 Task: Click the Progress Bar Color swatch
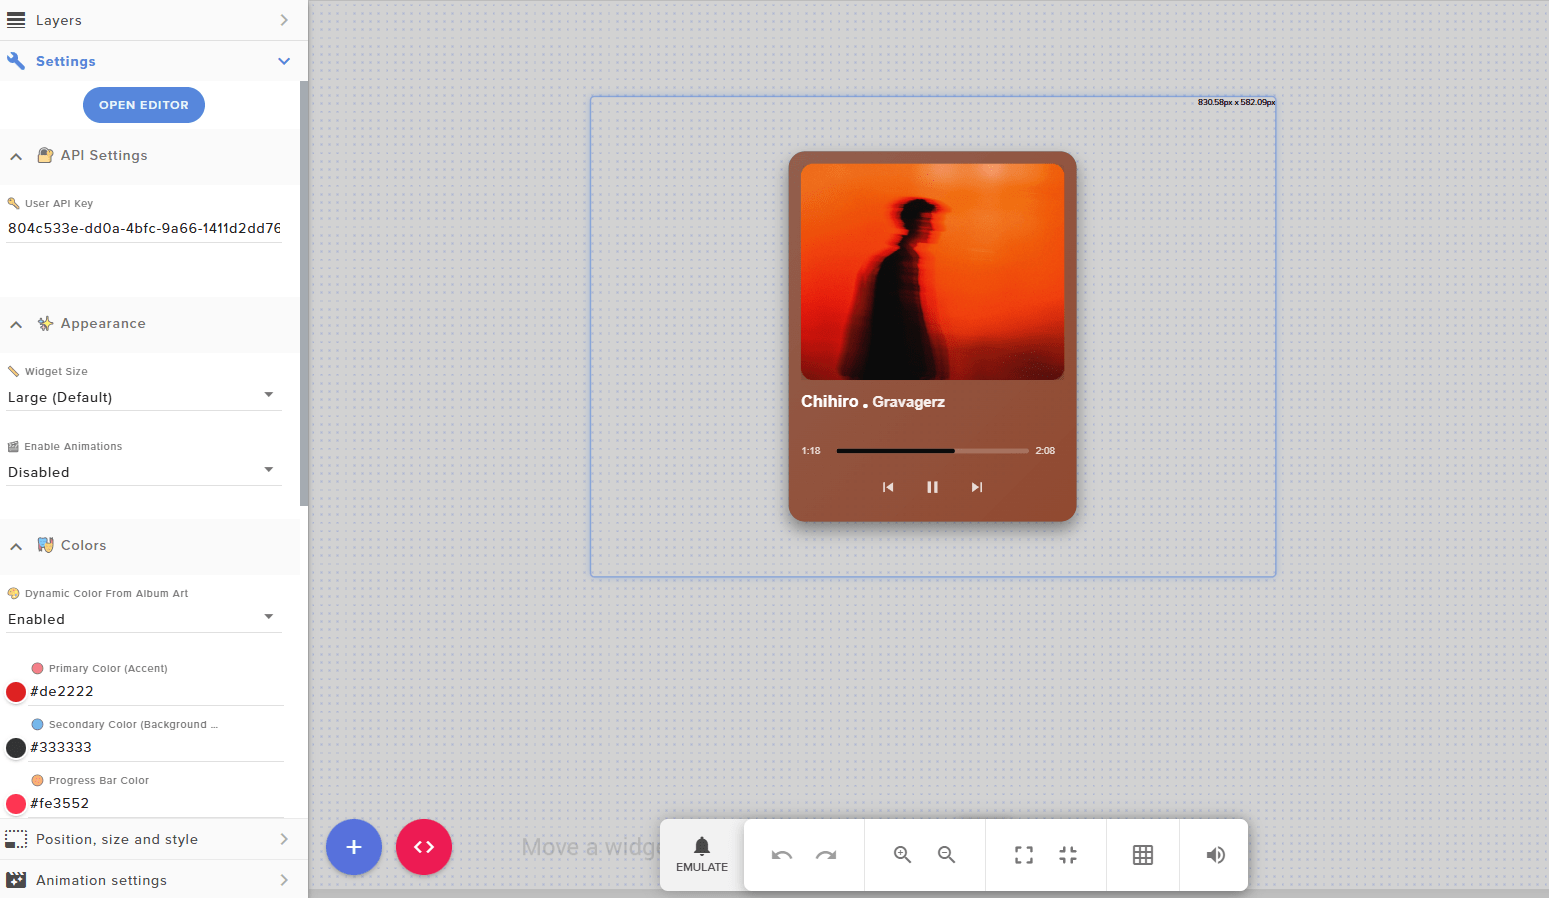[16, 804]
